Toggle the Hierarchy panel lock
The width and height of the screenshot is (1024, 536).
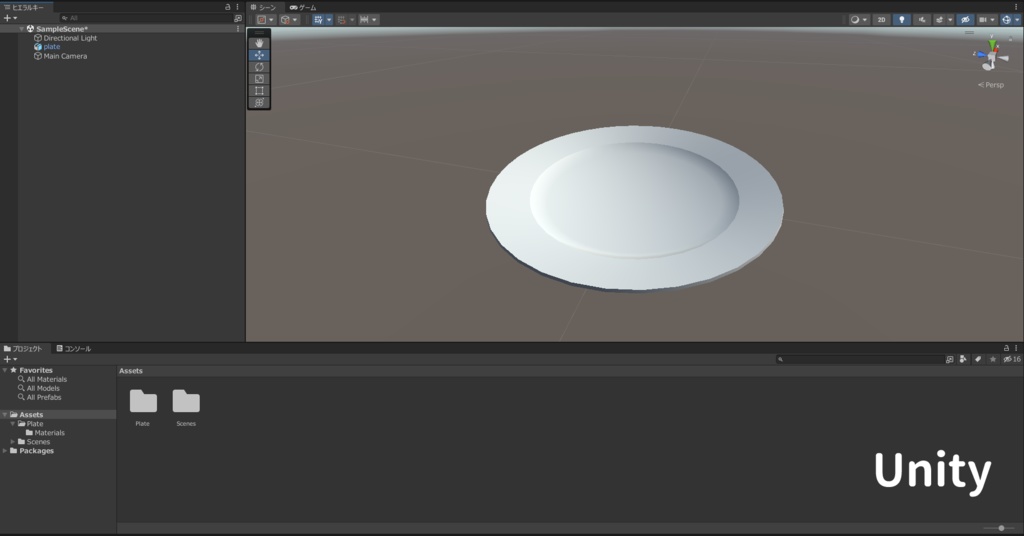click(x=227, y=7)
